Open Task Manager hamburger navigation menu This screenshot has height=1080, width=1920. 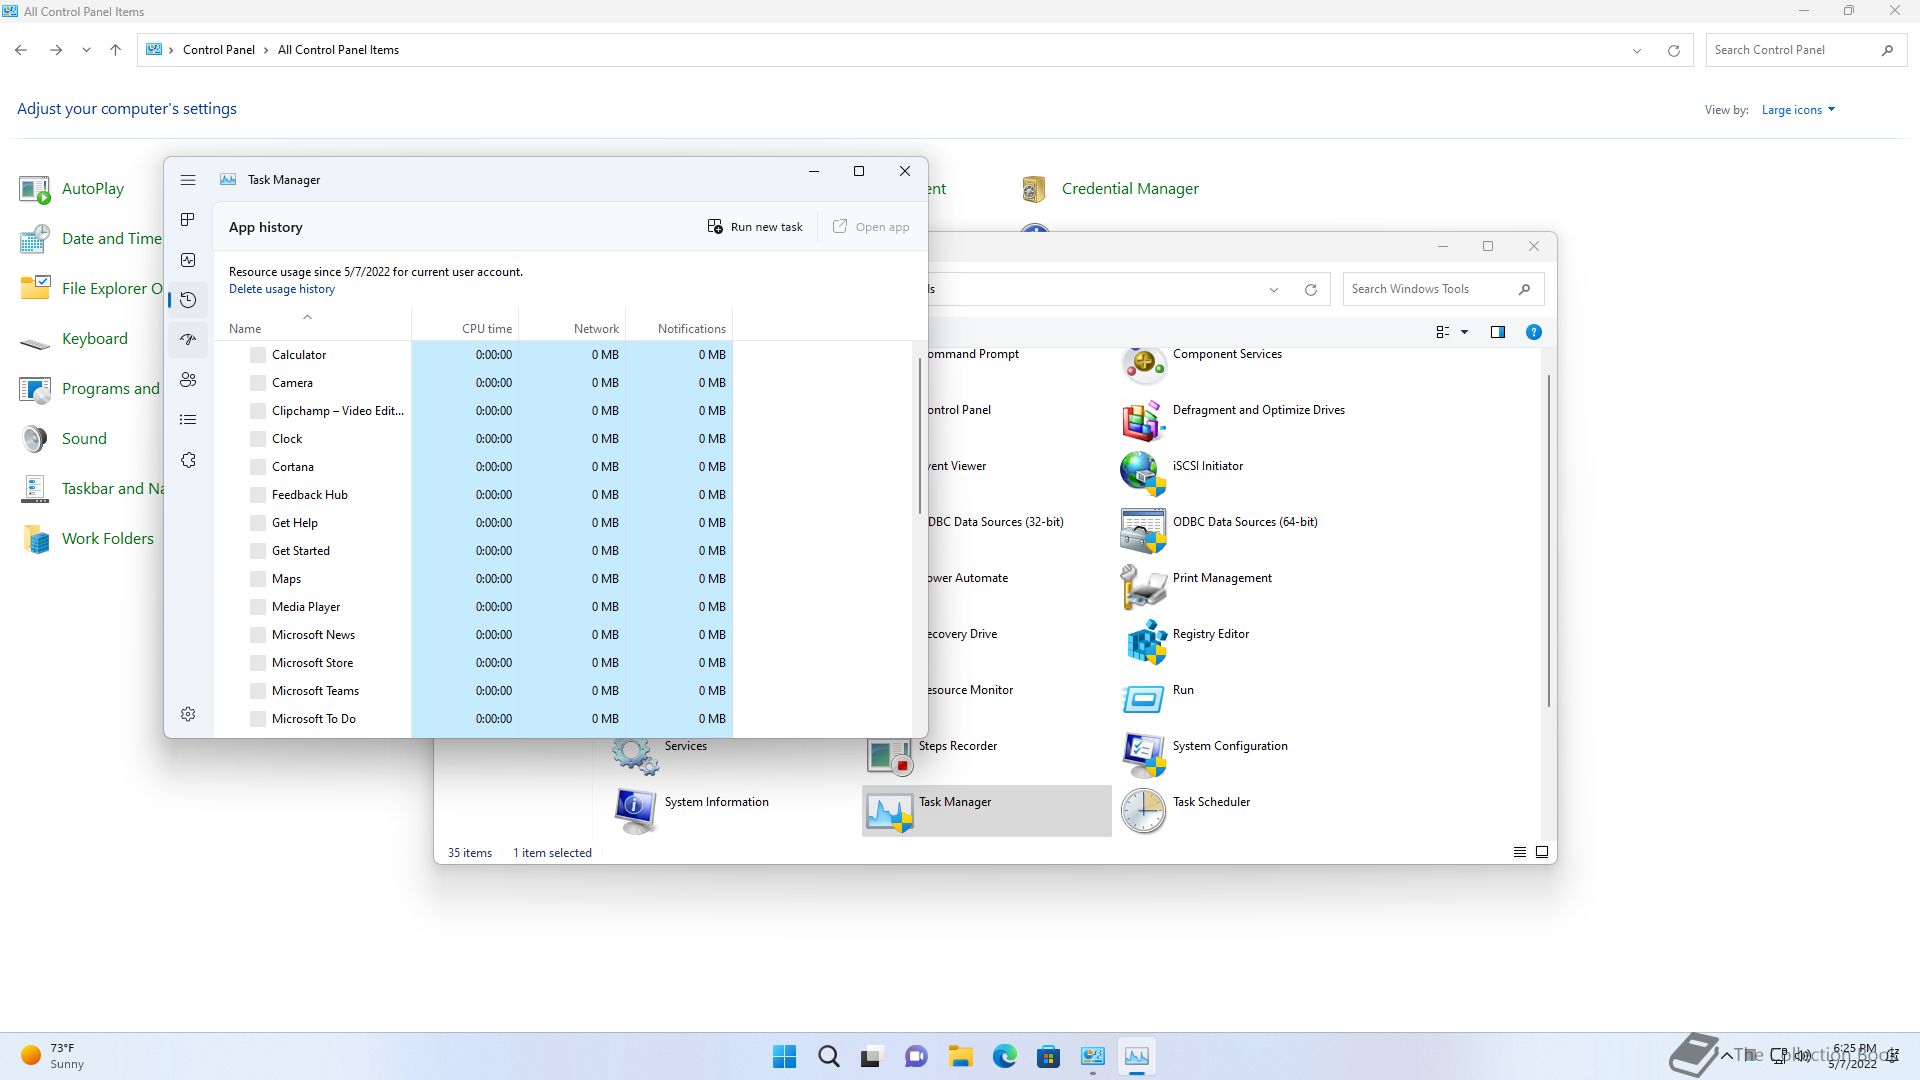pyautogui.click(x=188, y=180)
